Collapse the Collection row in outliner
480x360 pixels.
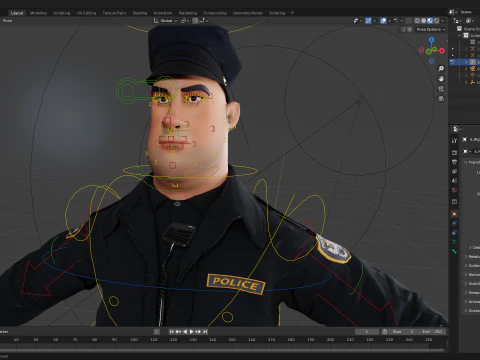tap(460, 35)
